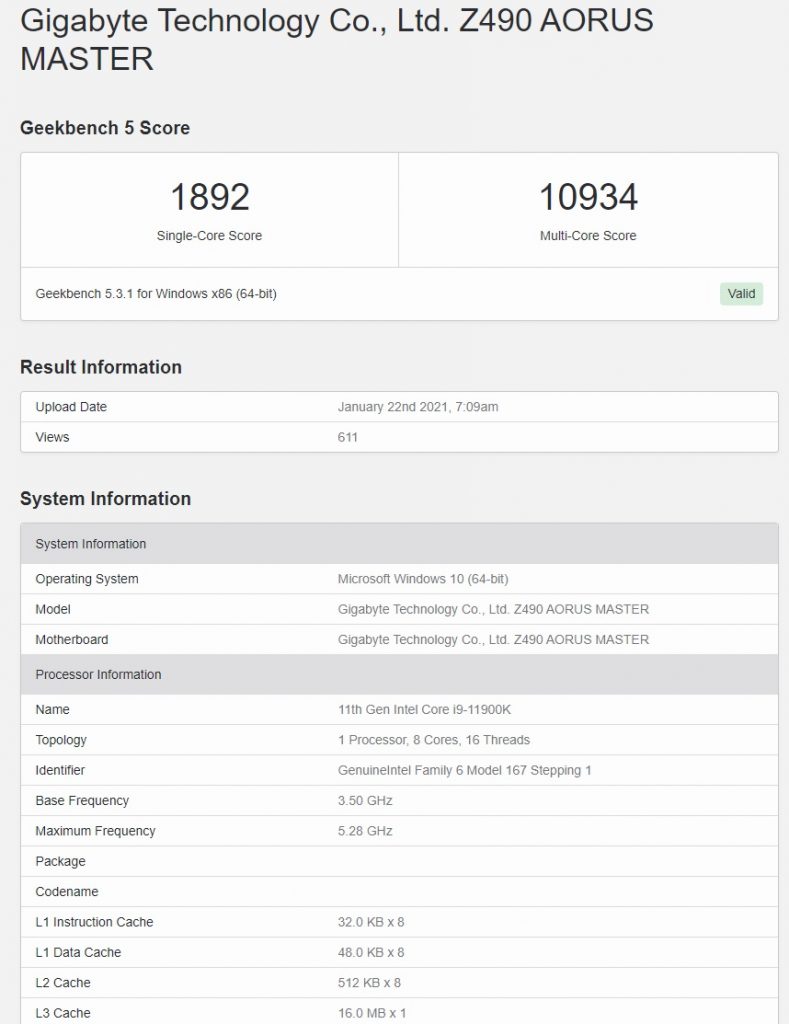Click the Motherboard row label

(x=72, y=640)
